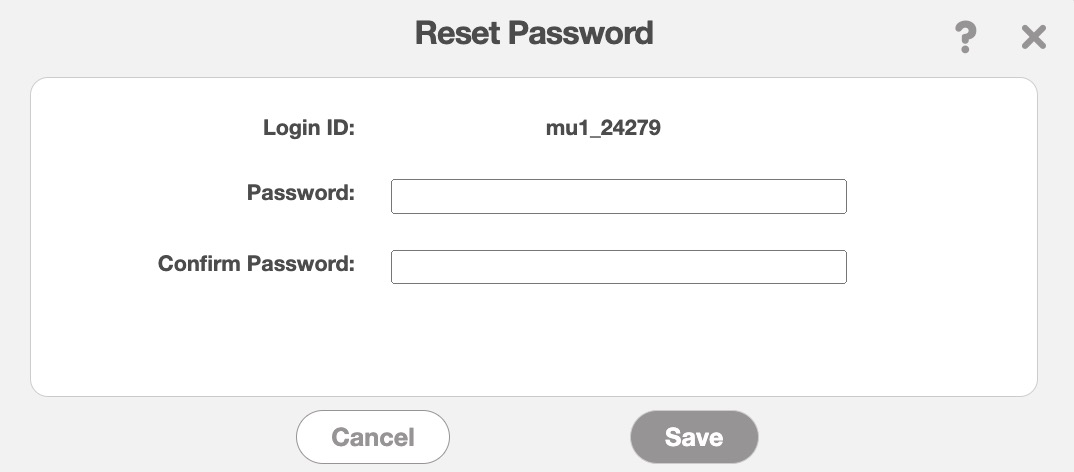Close the Reset Password dialog
This screenshot has height=472, width=1074.
[x=1033, y=38]
